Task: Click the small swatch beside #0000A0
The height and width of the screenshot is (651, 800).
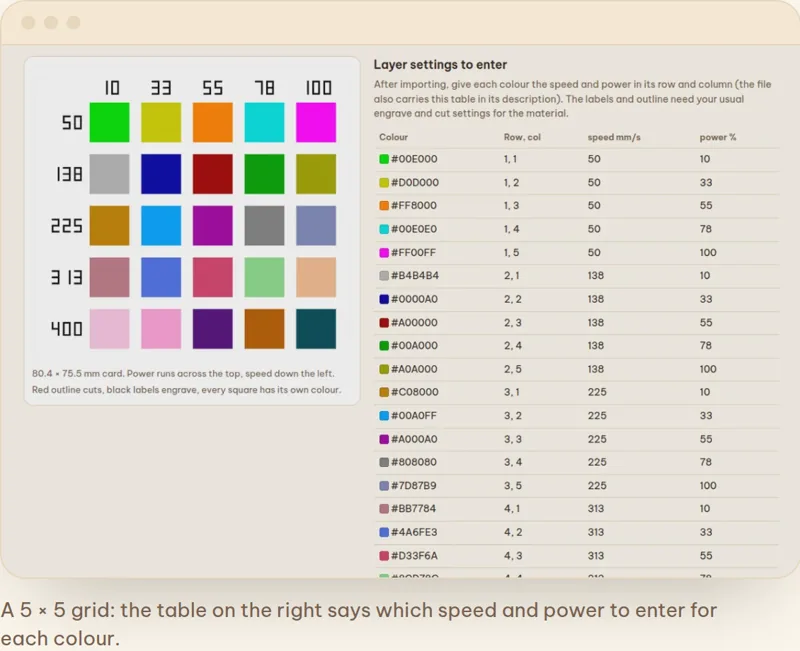Action: click(384, 299)
